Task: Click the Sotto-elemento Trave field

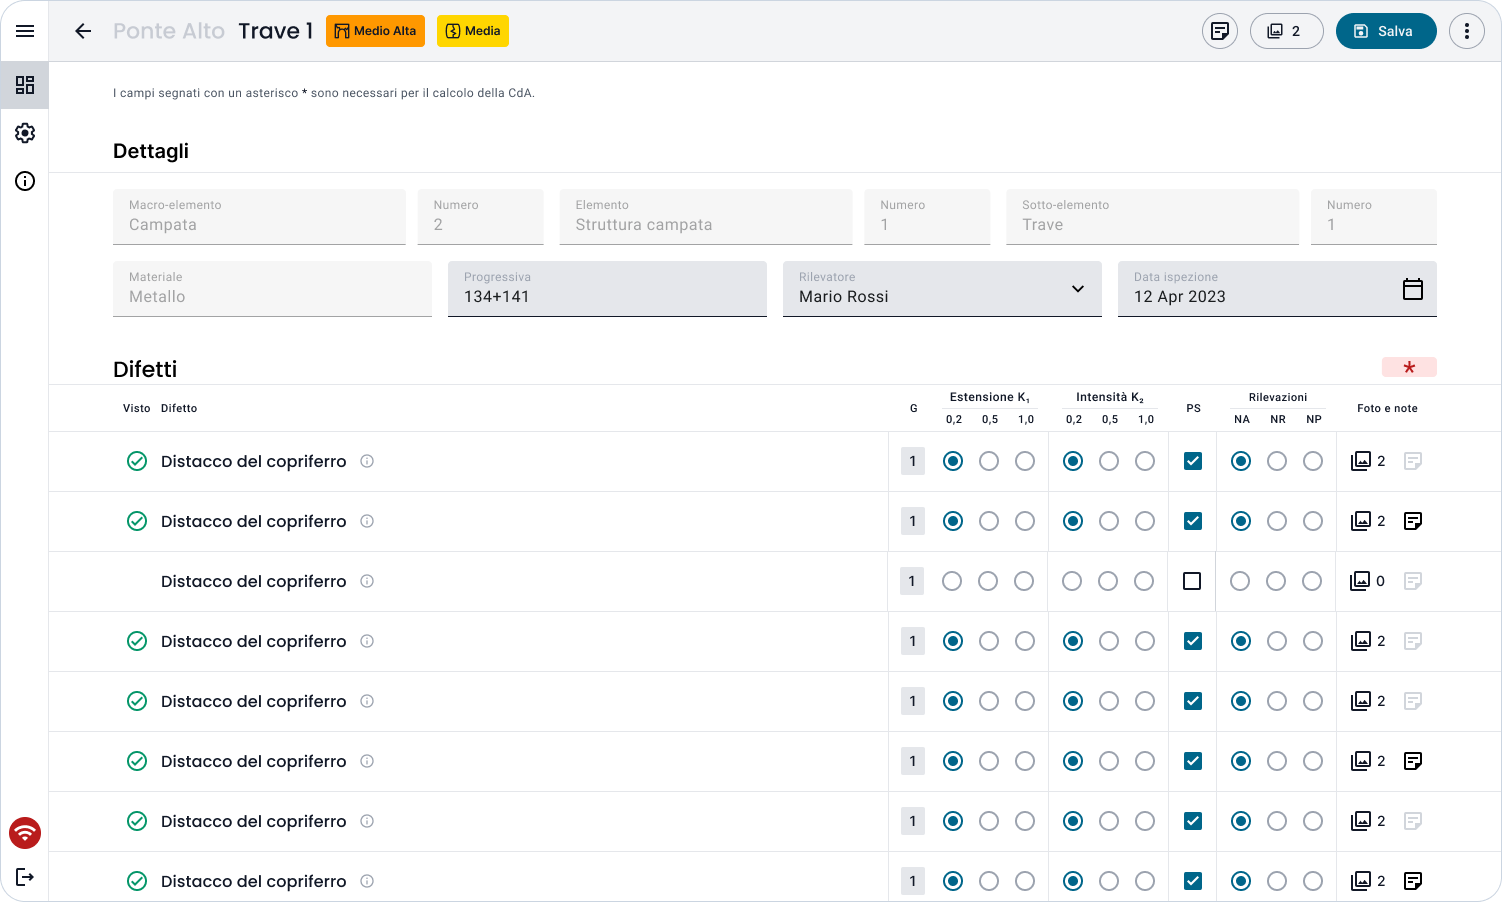Action: pos(1152,217)
